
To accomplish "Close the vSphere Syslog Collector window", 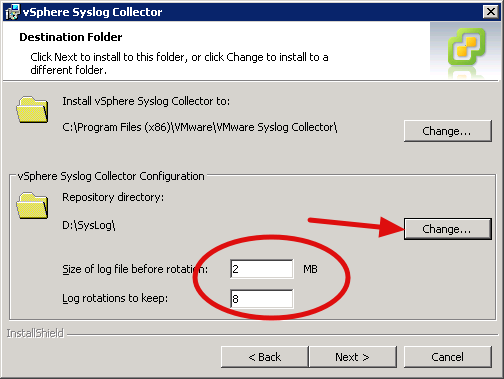I will click(491, 12).
